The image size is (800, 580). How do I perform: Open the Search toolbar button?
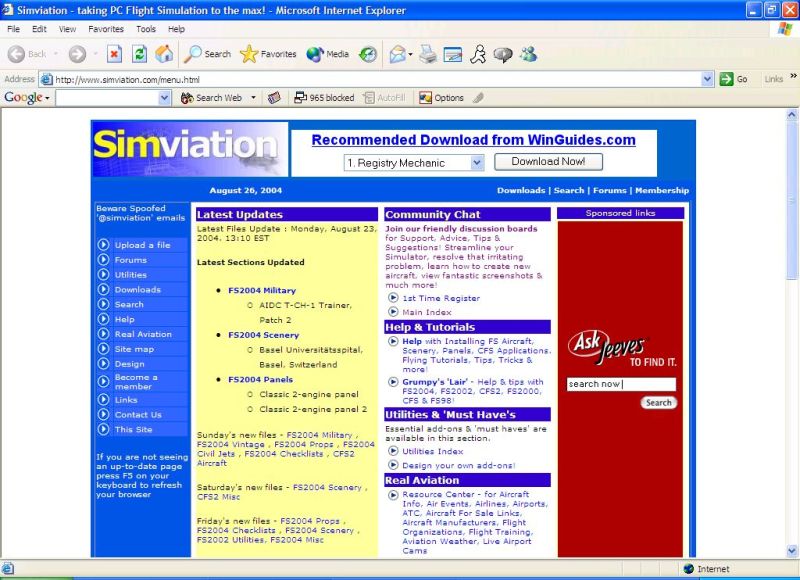click(x=207, y=54)
